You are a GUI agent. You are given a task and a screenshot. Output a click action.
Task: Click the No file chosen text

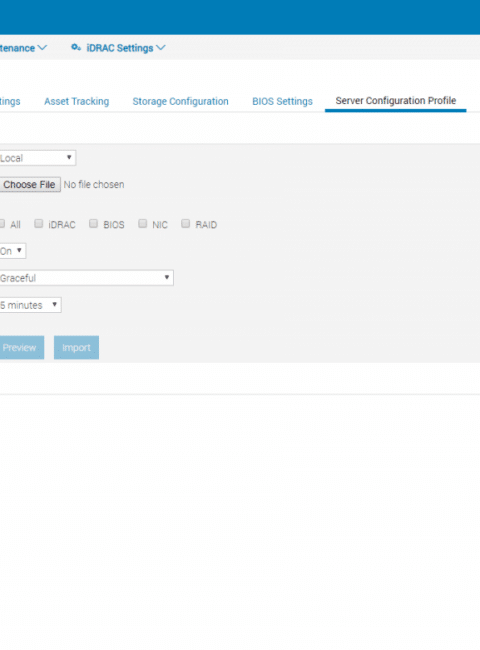tap(94, 184)
